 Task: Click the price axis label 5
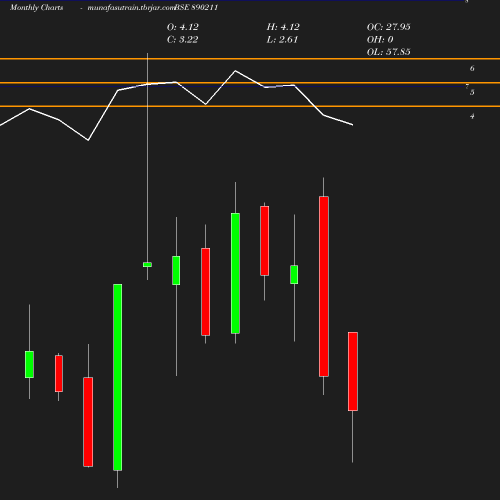(x=472, y=92)
